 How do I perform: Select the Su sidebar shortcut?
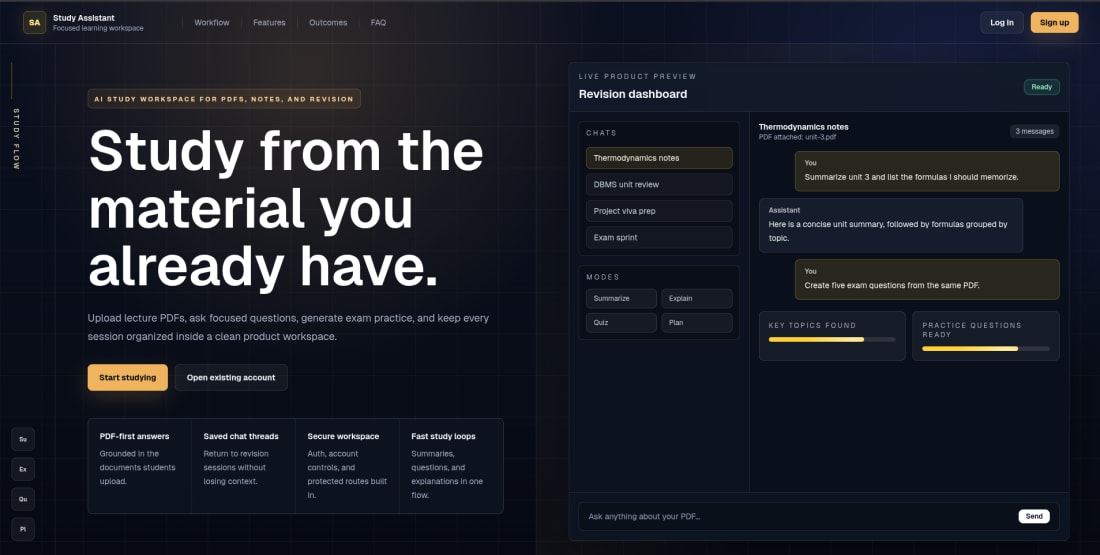23,439
